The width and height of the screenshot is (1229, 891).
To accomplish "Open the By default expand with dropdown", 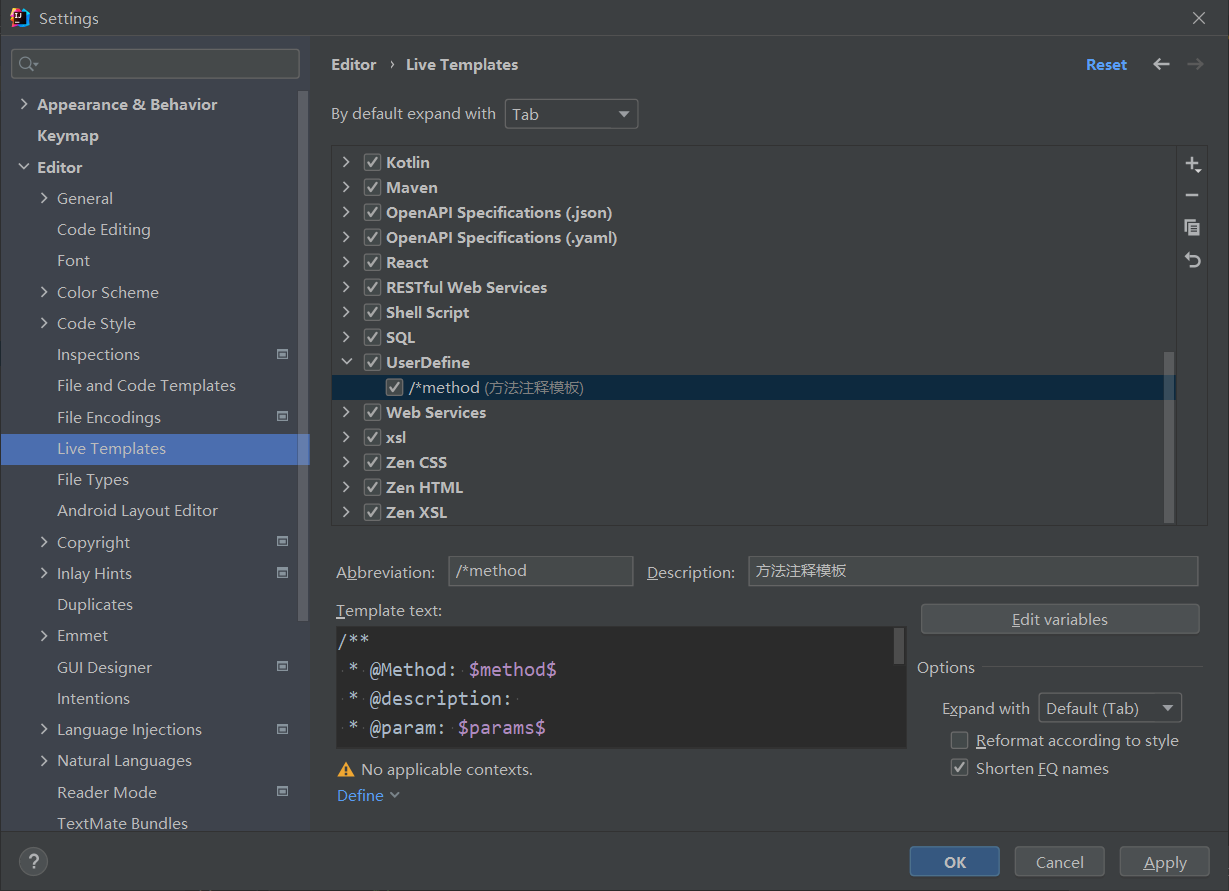I will click(571, 114).
